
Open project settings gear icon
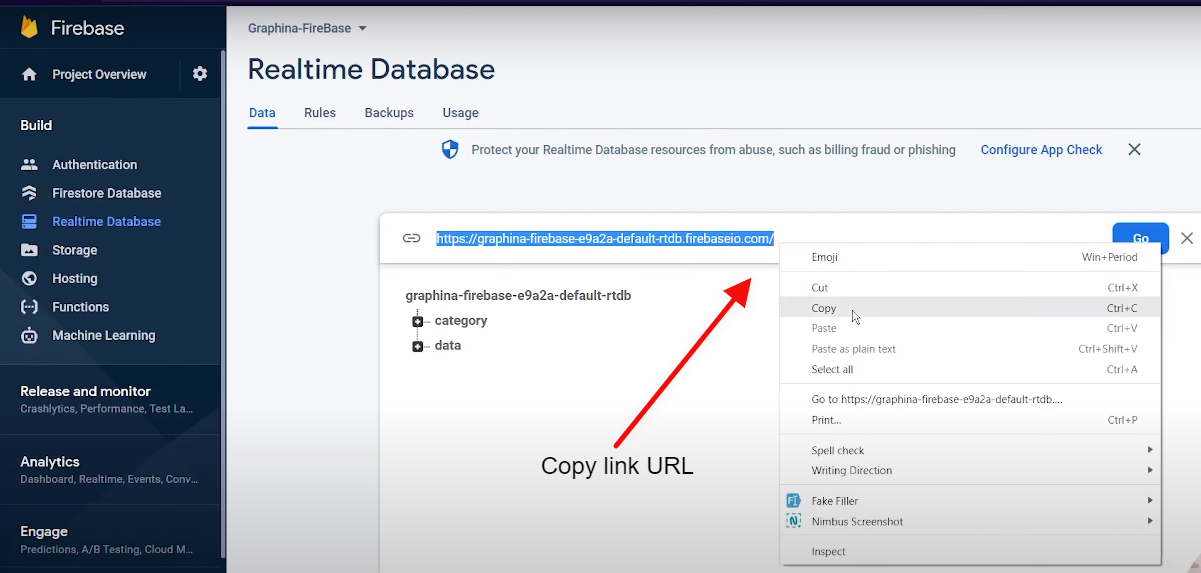200,74
